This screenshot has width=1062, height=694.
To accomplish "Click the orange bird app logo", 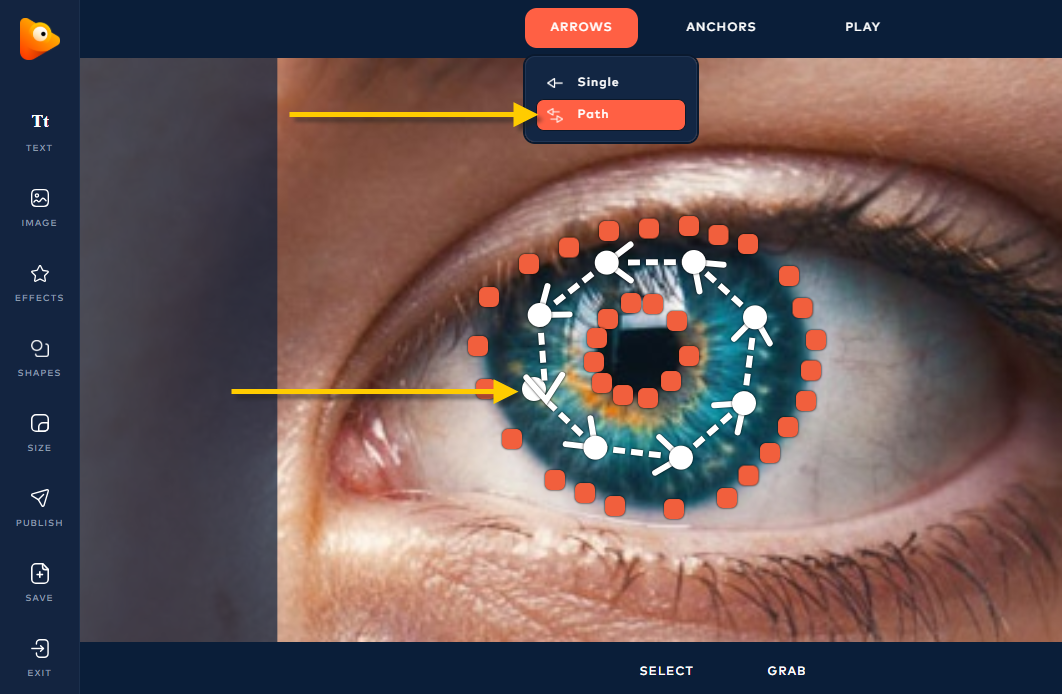I will coord(39,39).
